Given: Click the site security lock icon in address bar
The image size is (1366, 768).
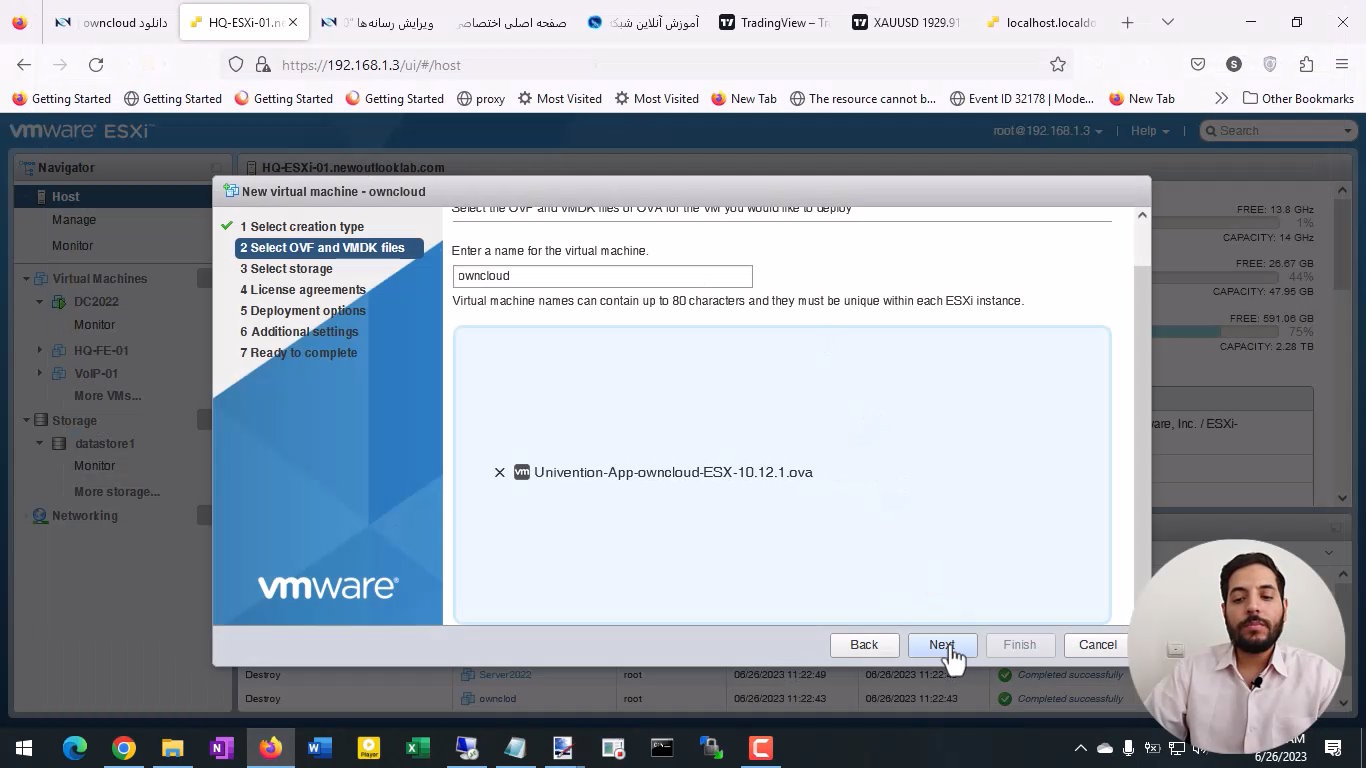Looking at the screenshot, I should tap(262, 65).
